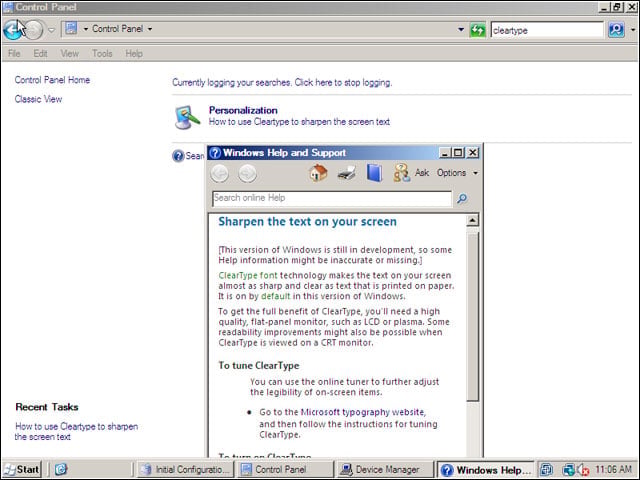Open Personalization heading link

coord(243,110)
